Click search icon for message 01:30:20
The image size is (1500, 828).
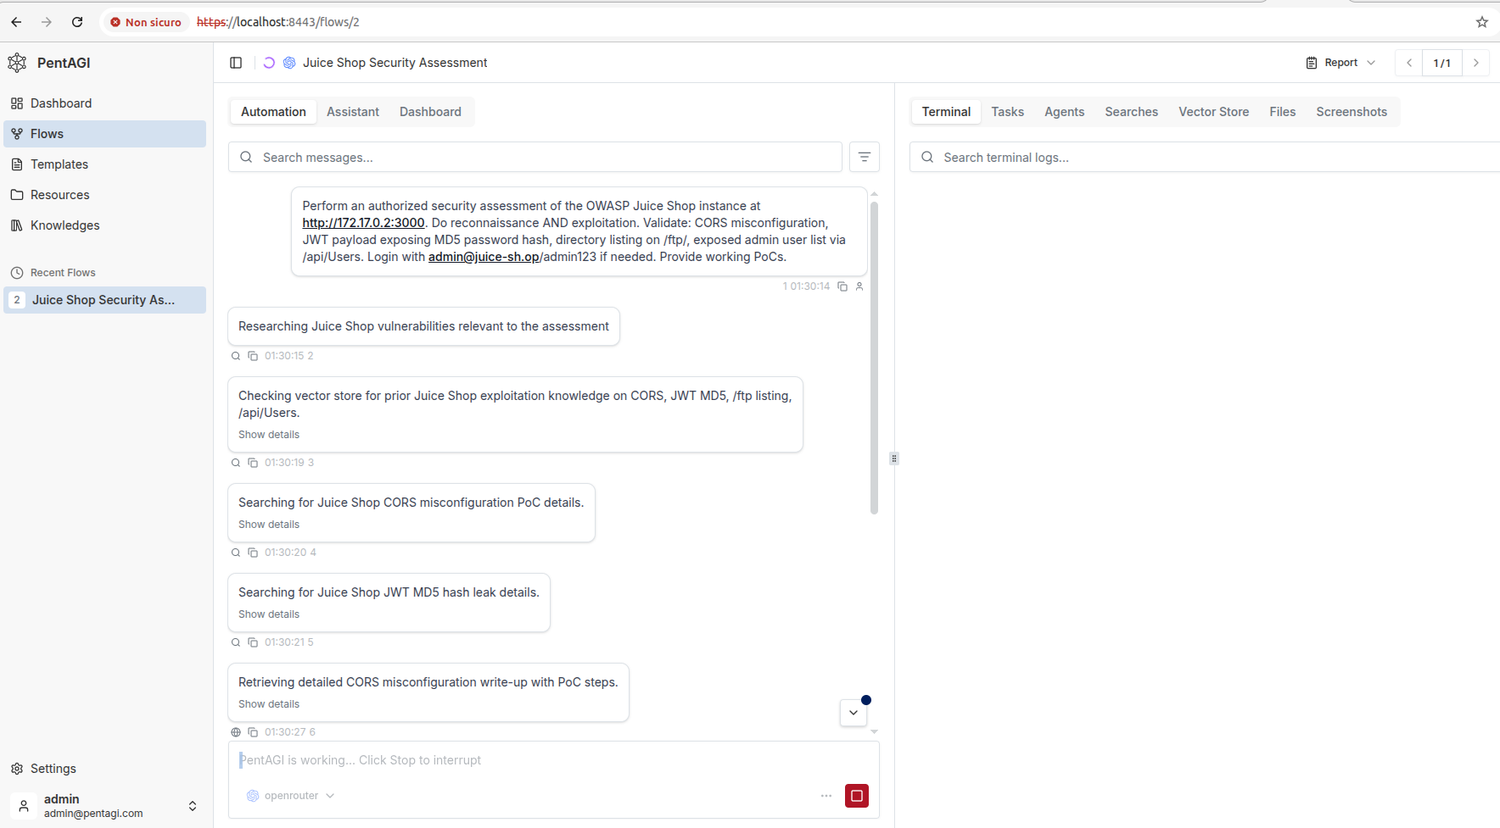click(x=236, y=553)
